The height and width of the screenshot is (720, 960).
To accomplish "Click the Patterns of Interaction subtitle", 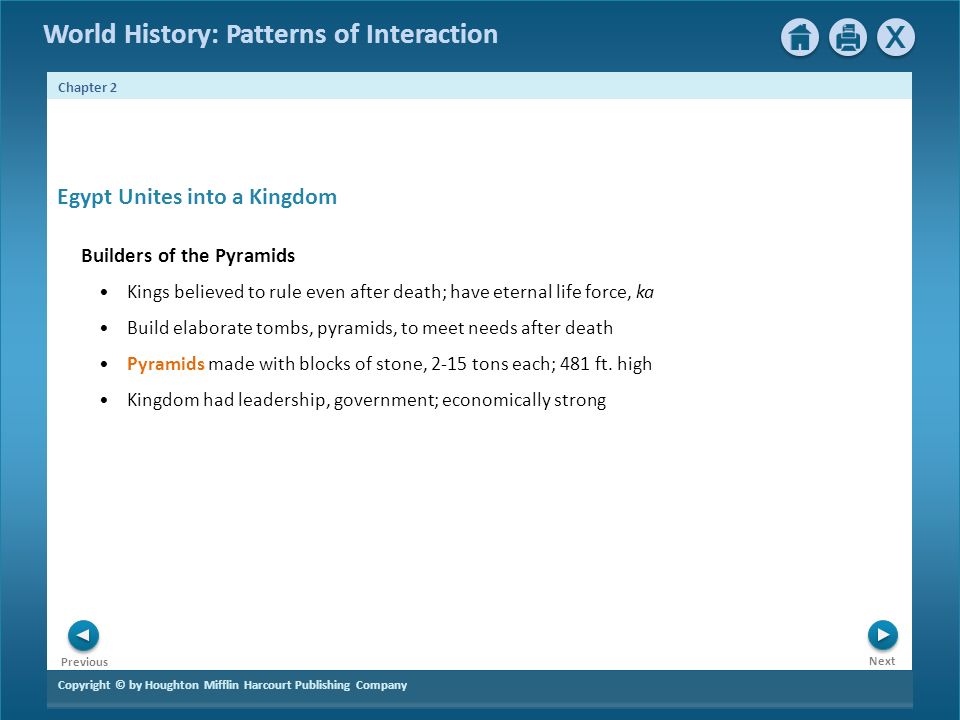I will [362, 34].
